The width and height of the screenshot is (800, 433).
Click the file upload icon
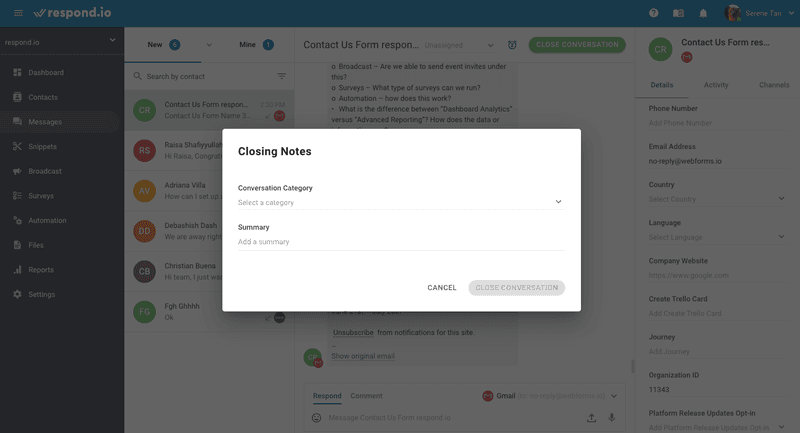click(591, 418)
